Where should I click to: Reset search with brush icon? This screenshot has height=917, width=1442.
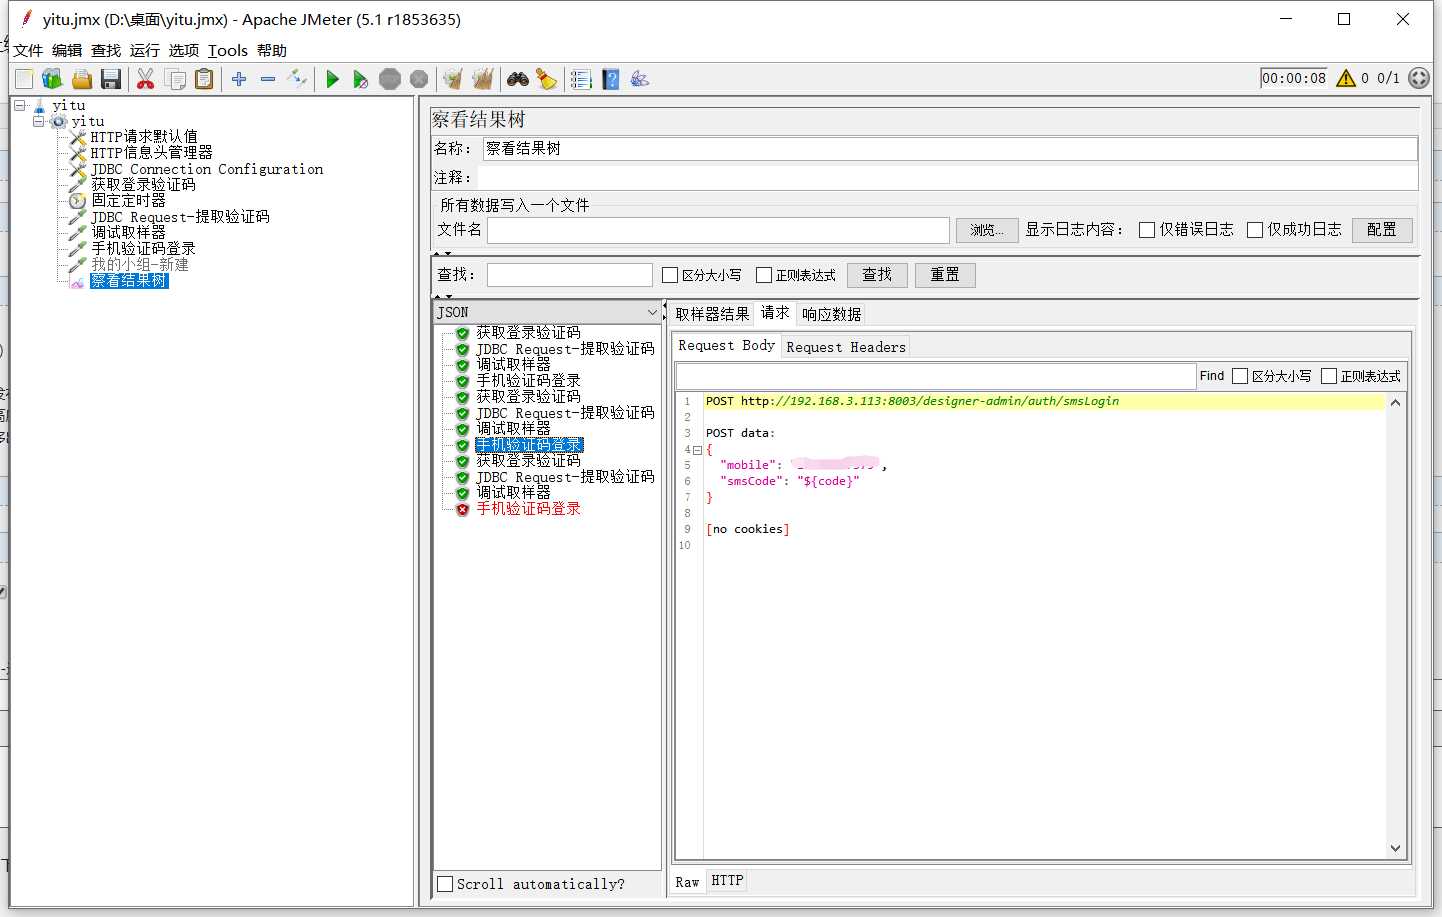pyautogui.click(x=546, y=79)
